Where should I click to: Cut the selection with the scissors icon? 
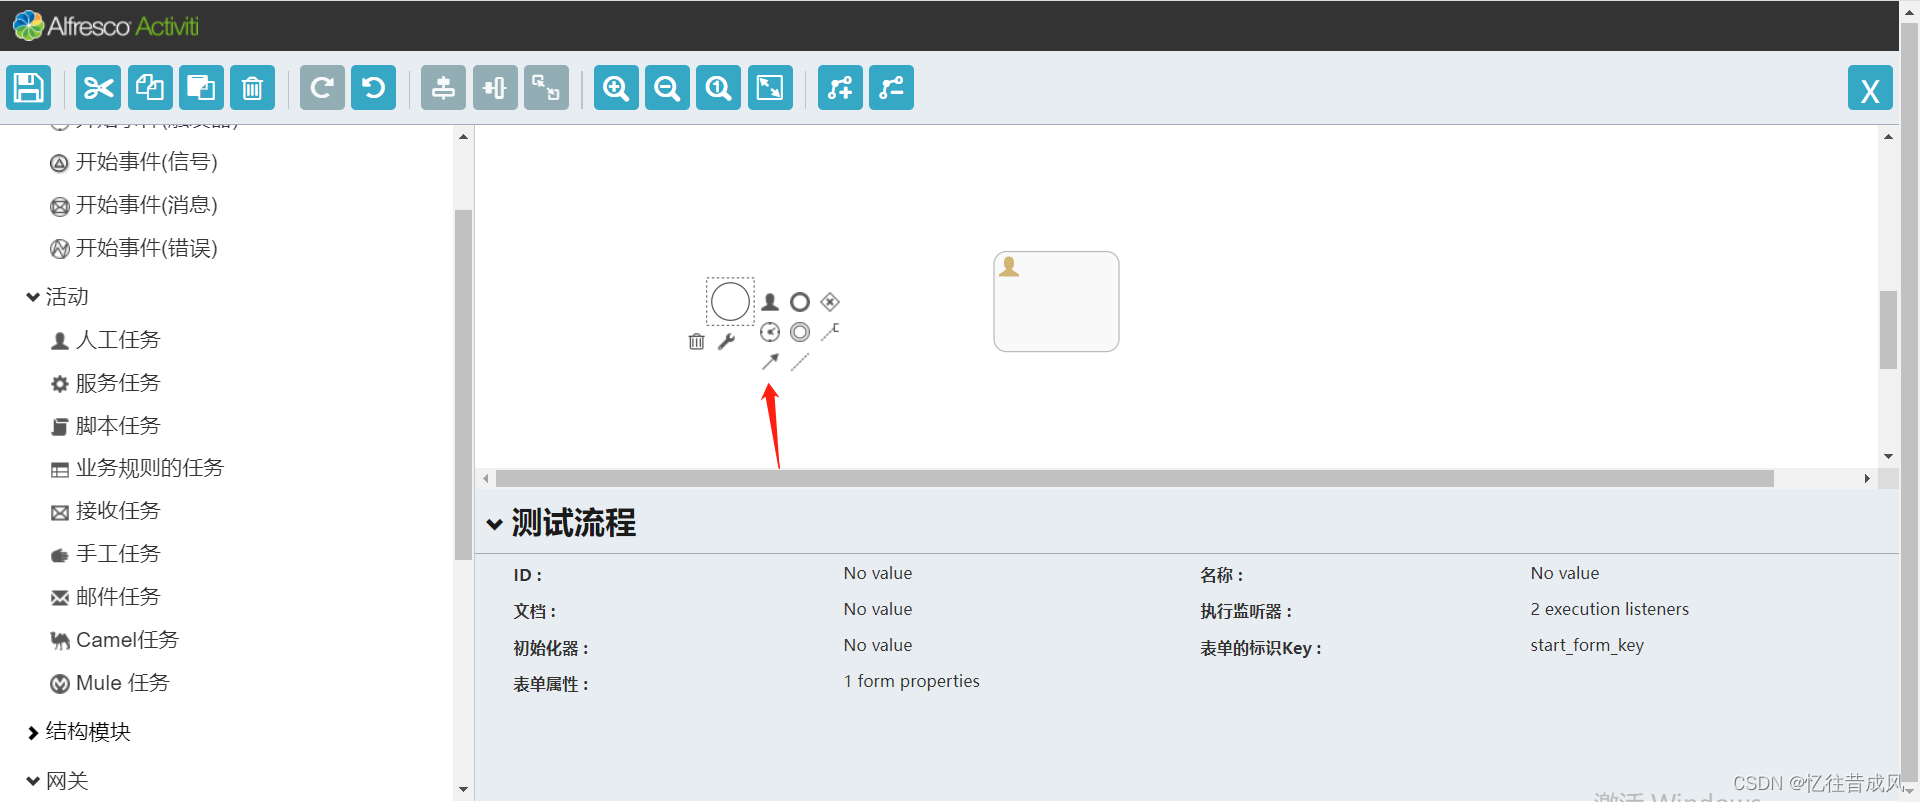tap(98, 88)
